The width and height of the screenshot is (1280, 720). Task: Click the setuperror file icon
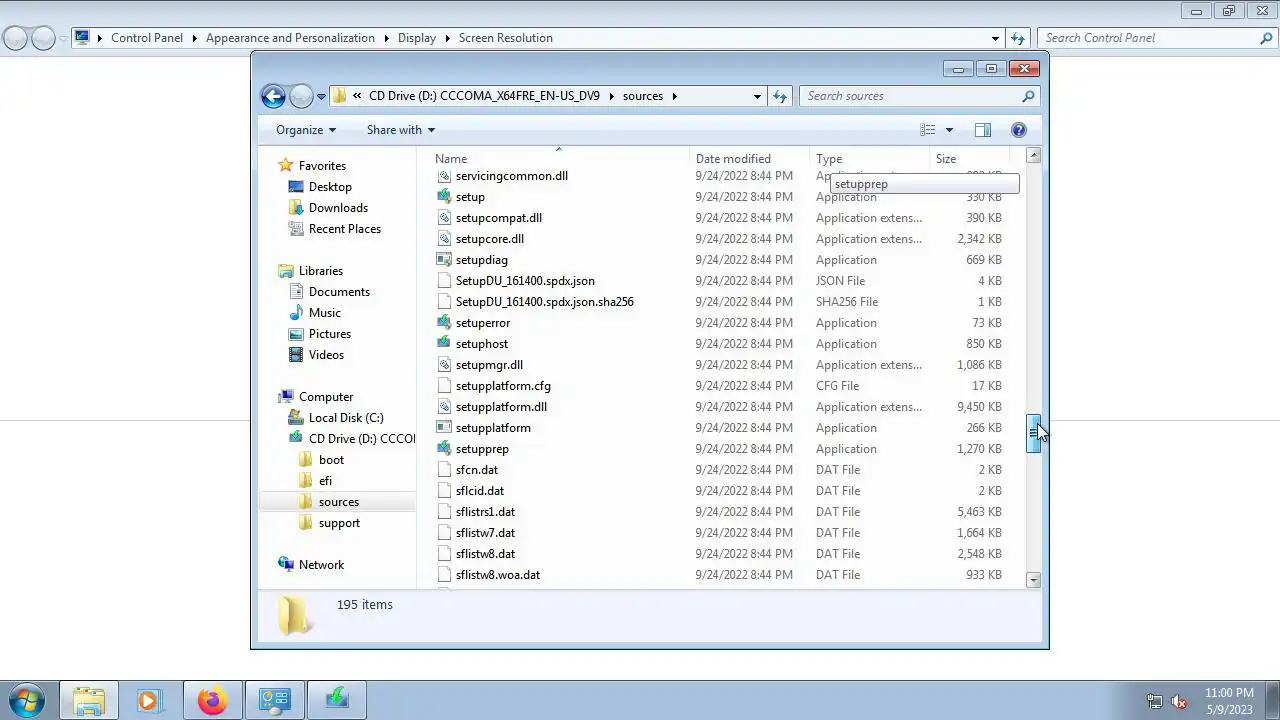[445, 323]
